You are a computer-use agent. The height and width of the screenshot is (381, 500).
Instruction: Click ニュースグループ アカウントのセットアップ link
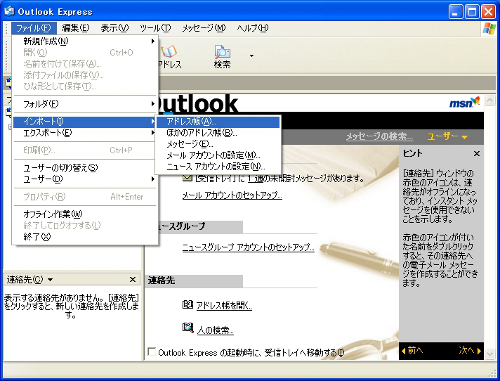coord(248,247)
